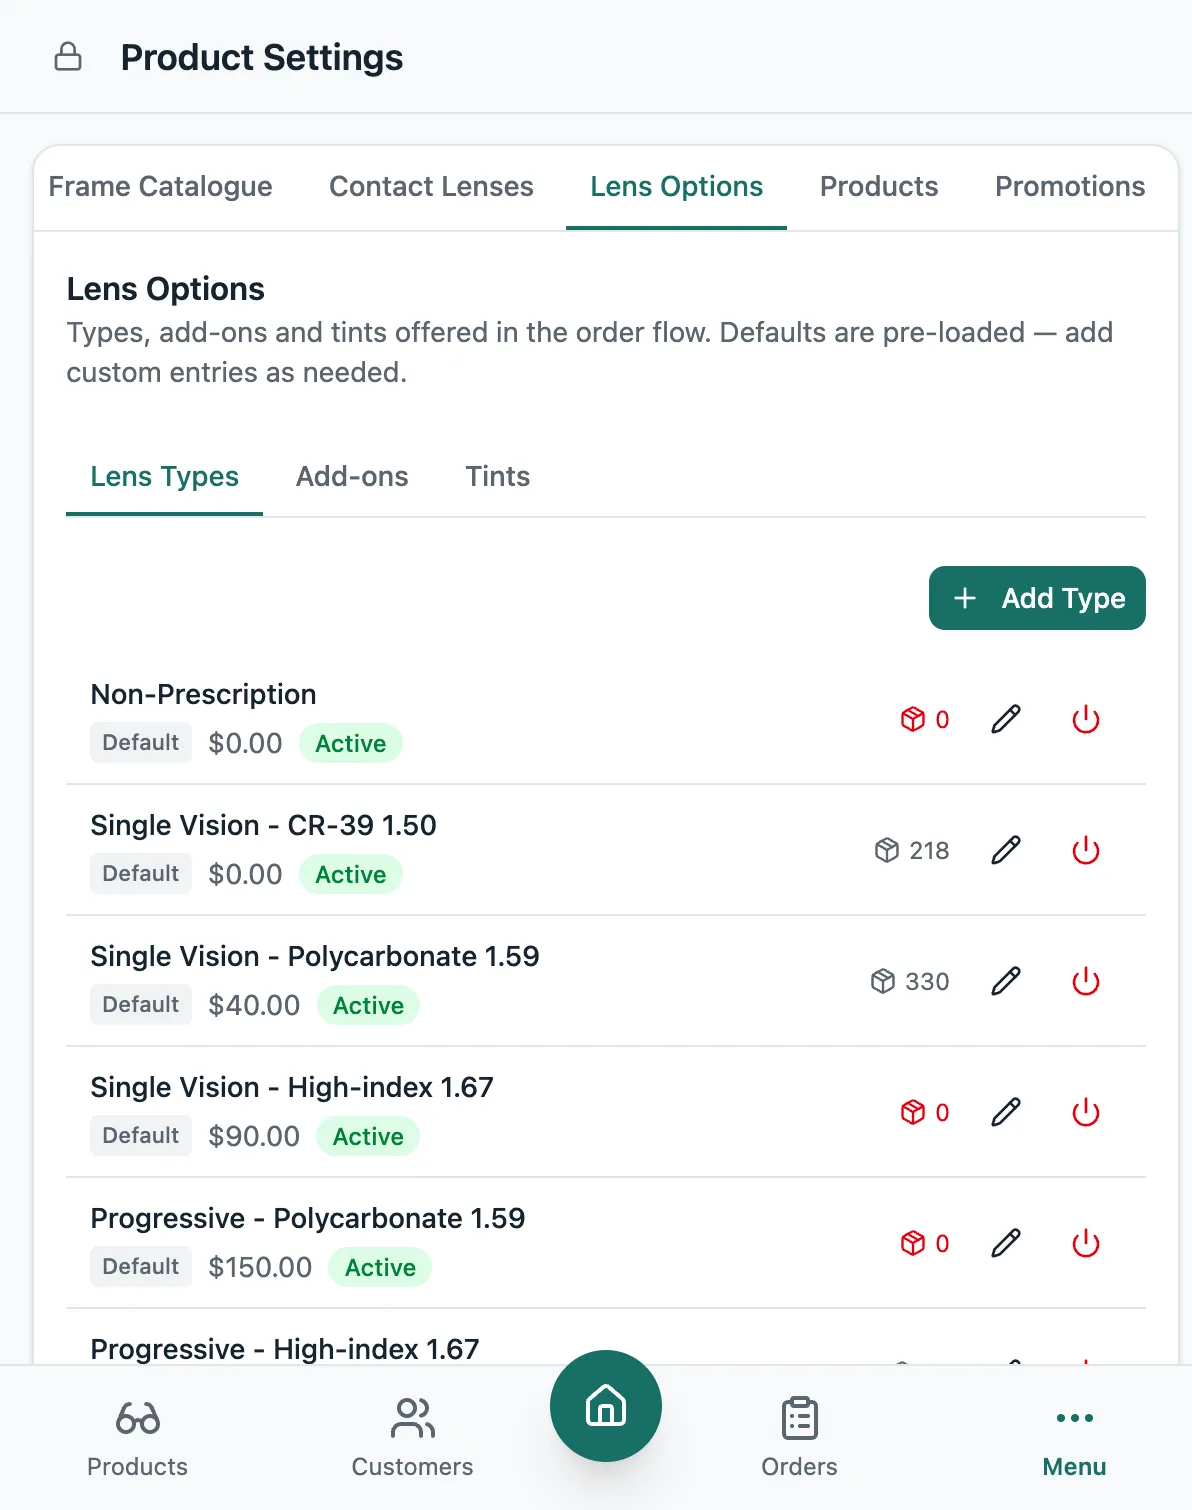Click the $150.00 price
Image resolution: width=1192 pixels, height=1510 pixels.
click(260, 1267)
